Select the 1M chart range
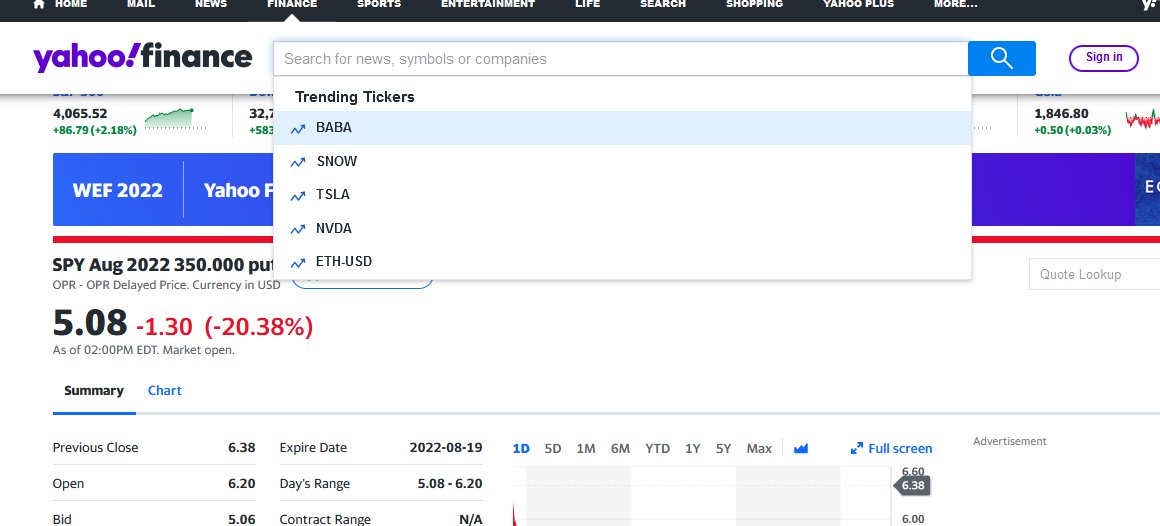Viewport: 1160px width, 526px height. pos(586,448)
